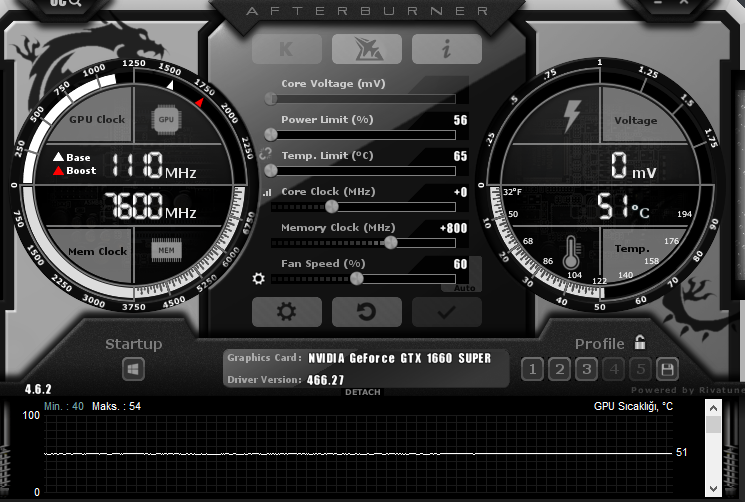The height and width of the screenshot is (502, 745).
Task: Click the 0 mV voltage readout
Action: point(633,166)
